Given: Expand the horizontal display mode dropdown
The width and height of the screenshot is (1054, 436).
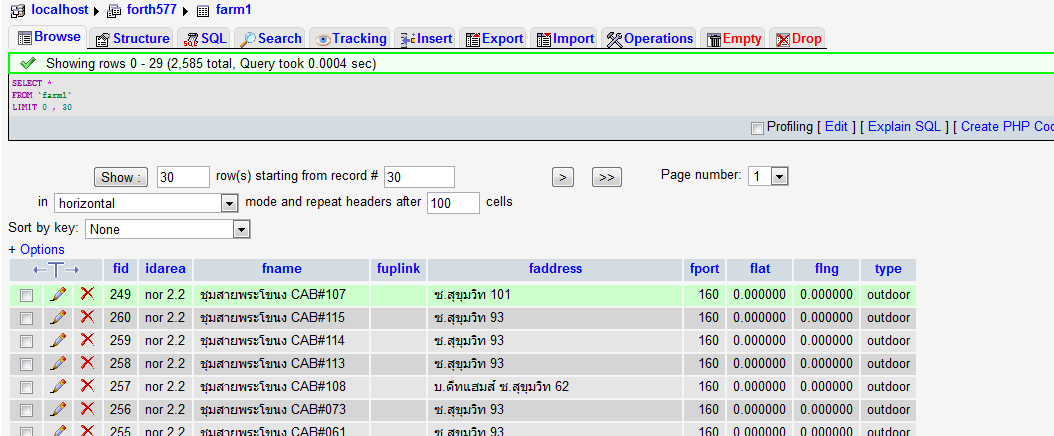Looking at the screenshot, I should [146, 203].
